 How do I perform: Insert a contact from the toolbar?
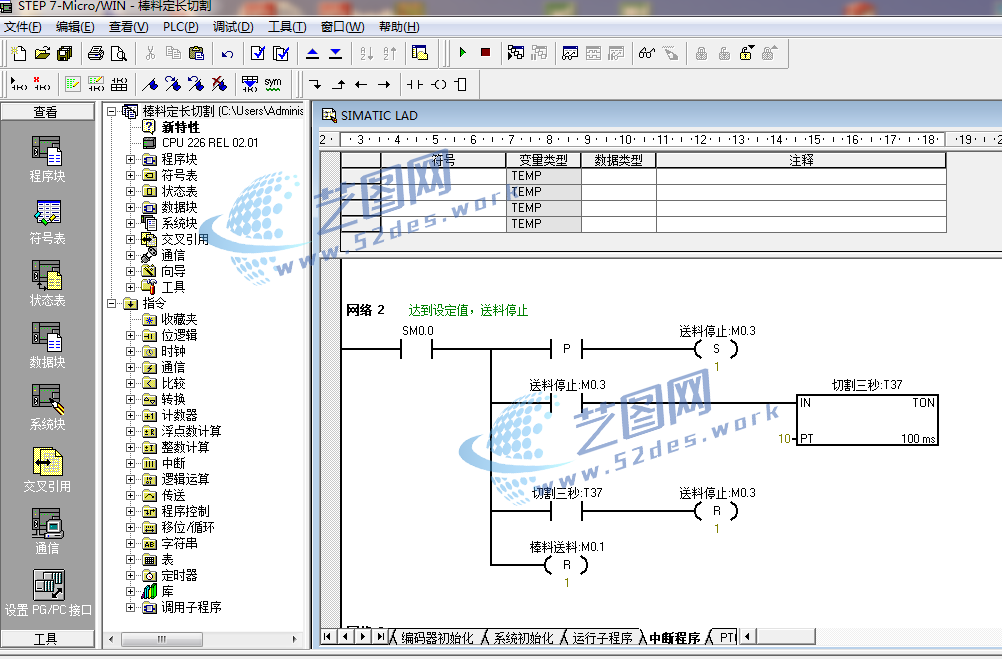(x=415, y=84)
